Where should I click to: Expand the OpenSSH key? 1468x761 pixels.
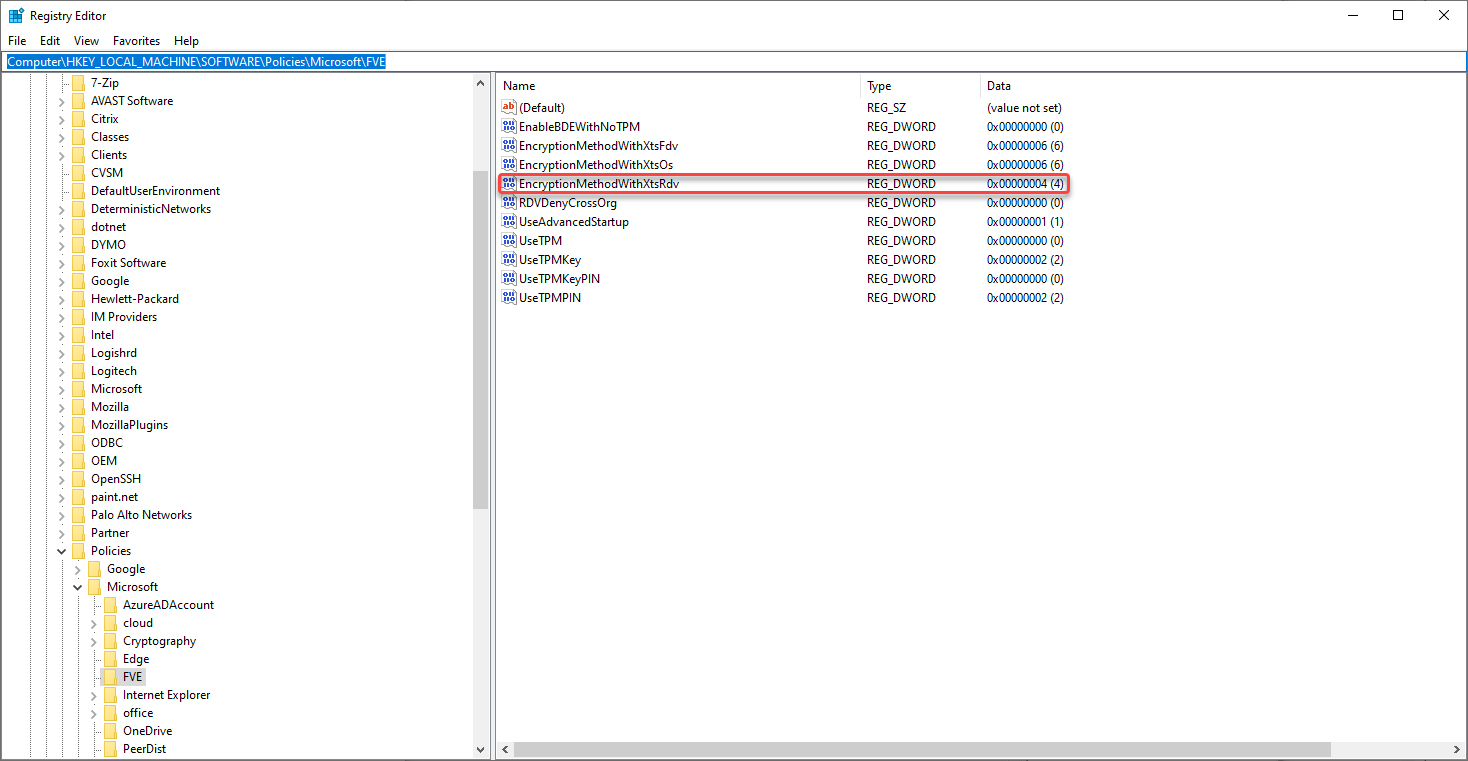(x=62, y=479)
